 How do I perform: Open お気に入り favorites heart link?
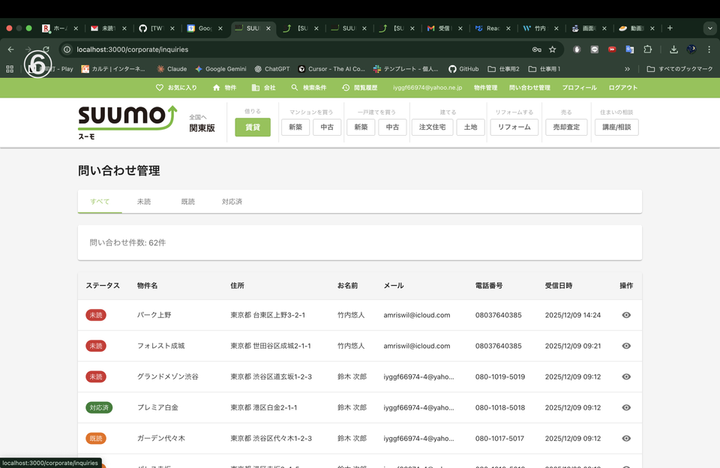click(x=176, y=88)
